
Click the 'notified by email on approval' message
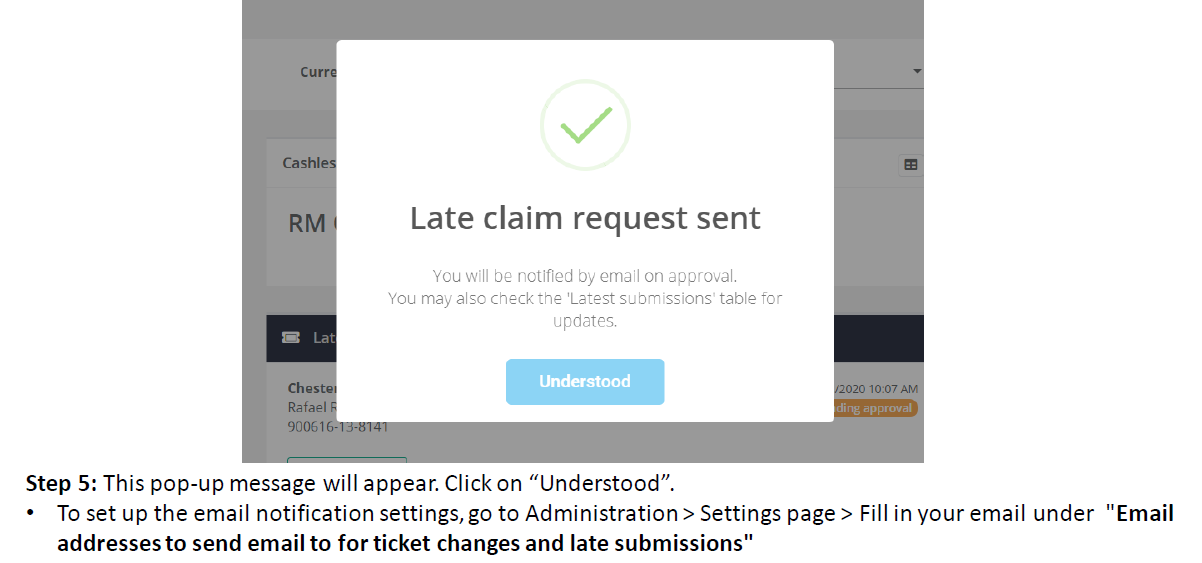point(585,276)
